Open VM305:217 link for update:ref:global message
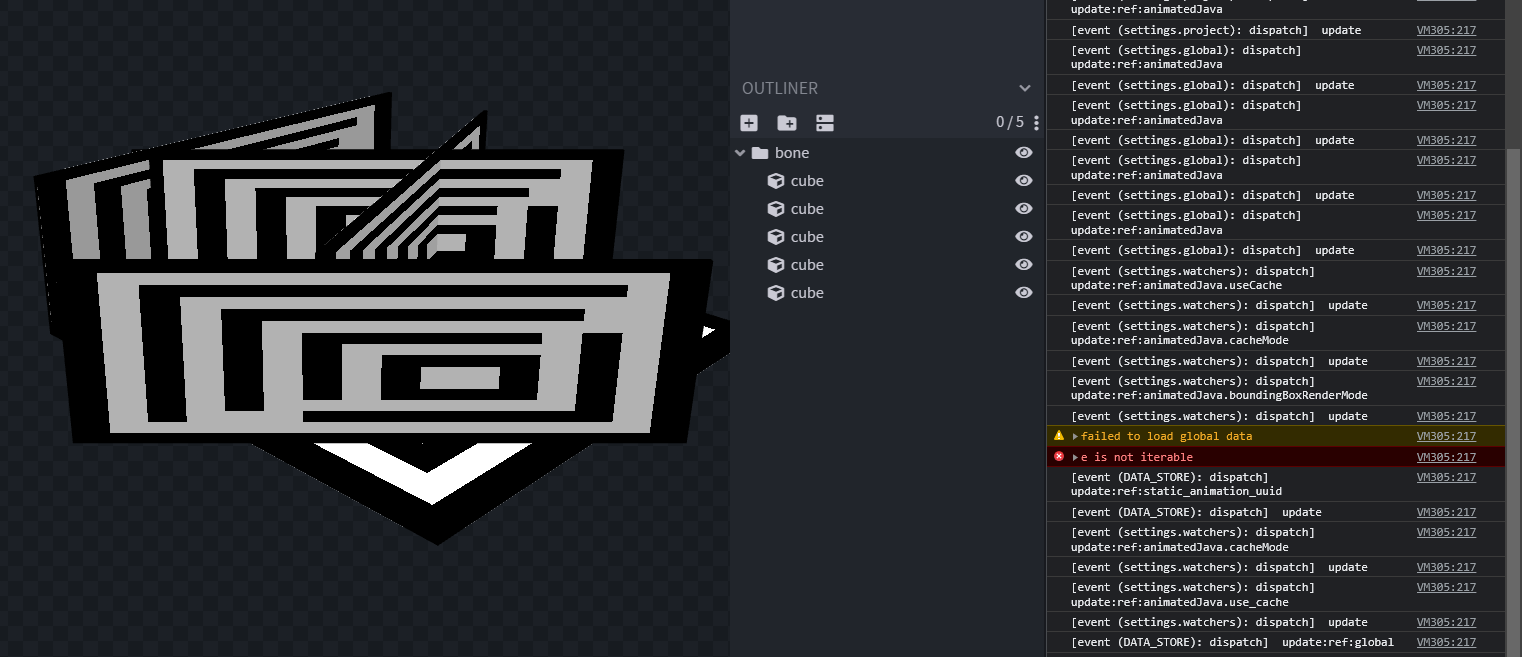Screen dimensions: 1522x657 [x=1446, y=643]
